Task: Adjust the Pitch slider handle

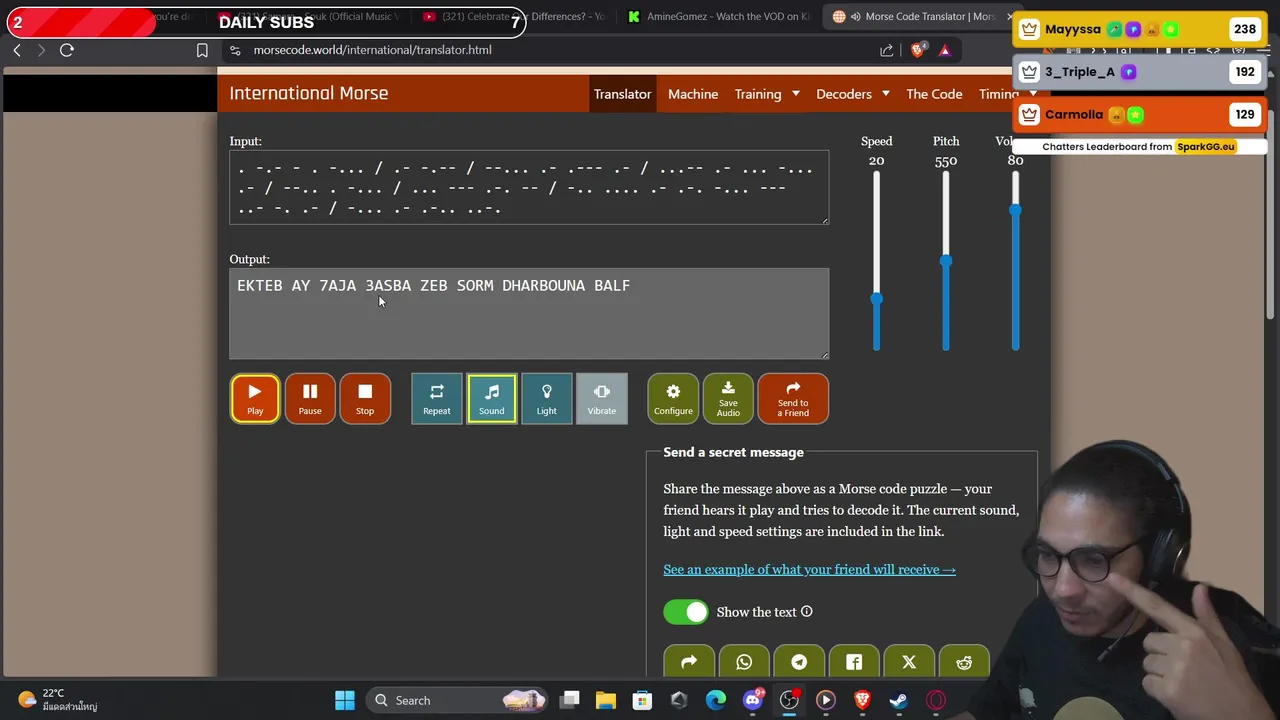Action: tap(946, 261)
